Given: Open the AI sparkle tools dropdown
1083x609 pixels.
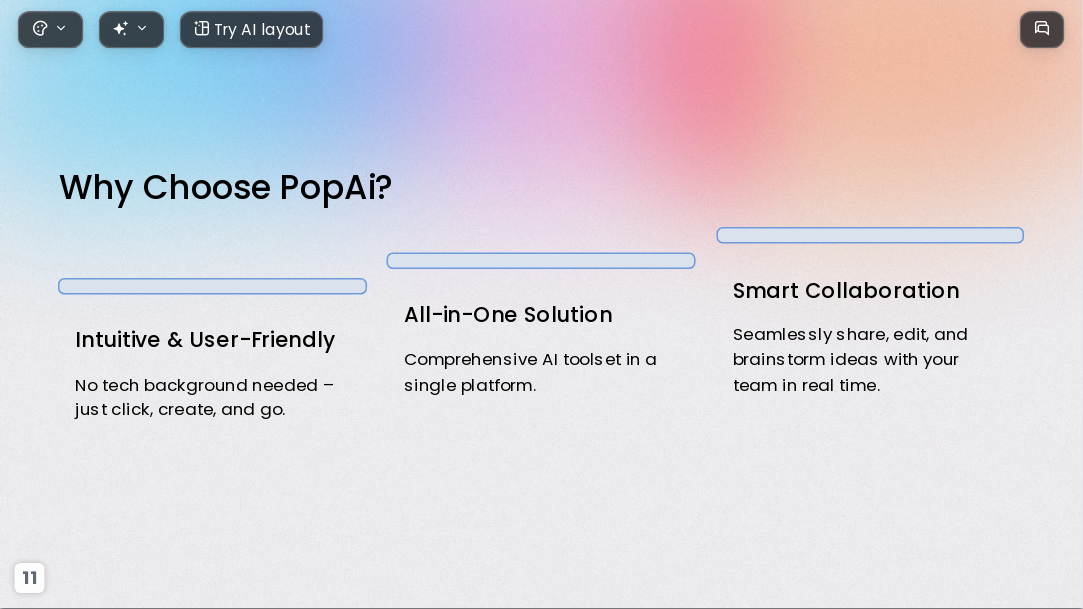Looking at the screenshot, I should (131, 29).
